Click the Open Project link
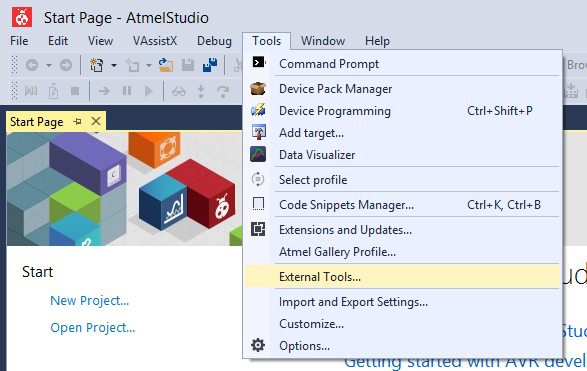Image resolution: width=587 pixels, height=371 pixels. click(x=92, y=328)
